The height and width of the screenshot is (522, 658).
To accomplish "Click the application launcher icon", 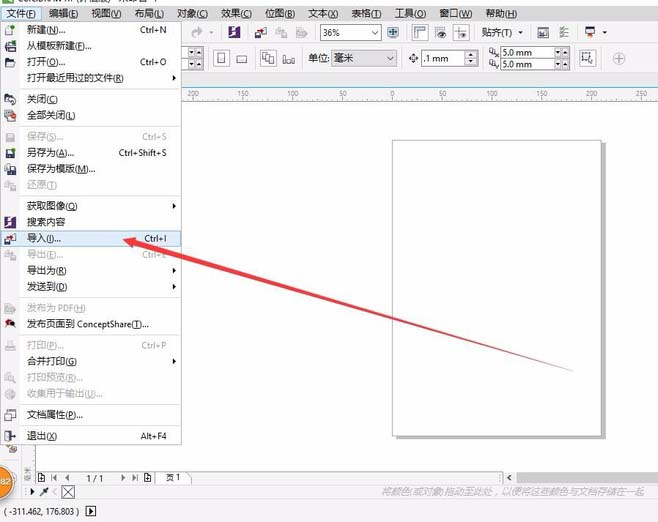I will 590,32.
